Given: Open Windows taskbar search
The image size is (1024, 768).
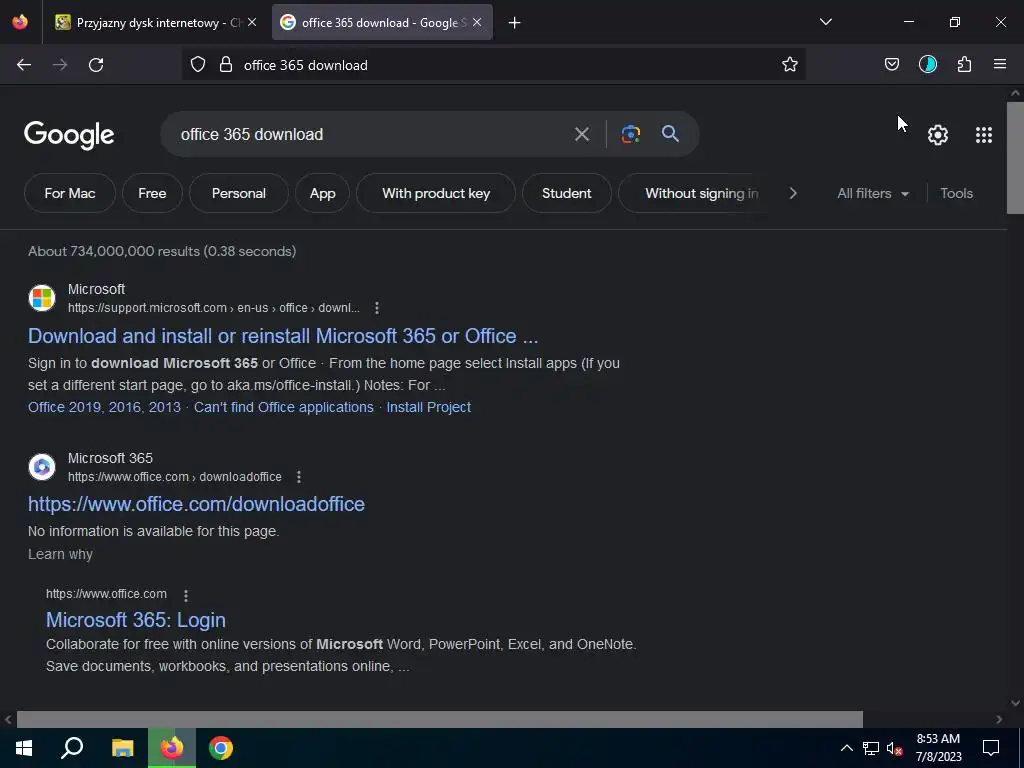Looking at the screenshot, I should pyautogui.click(x=72, y=748).
